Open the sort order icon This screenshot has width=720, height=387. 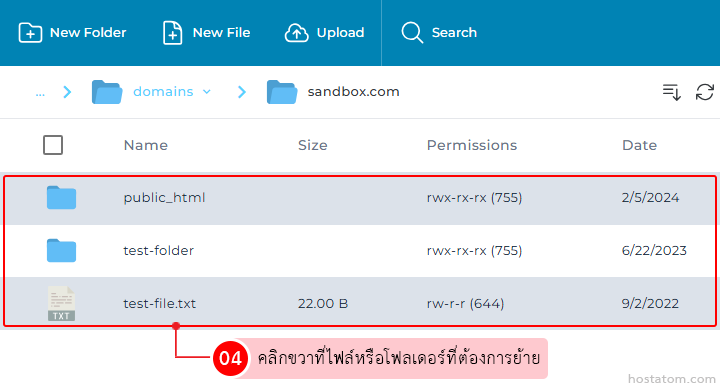tap(671, 92)
